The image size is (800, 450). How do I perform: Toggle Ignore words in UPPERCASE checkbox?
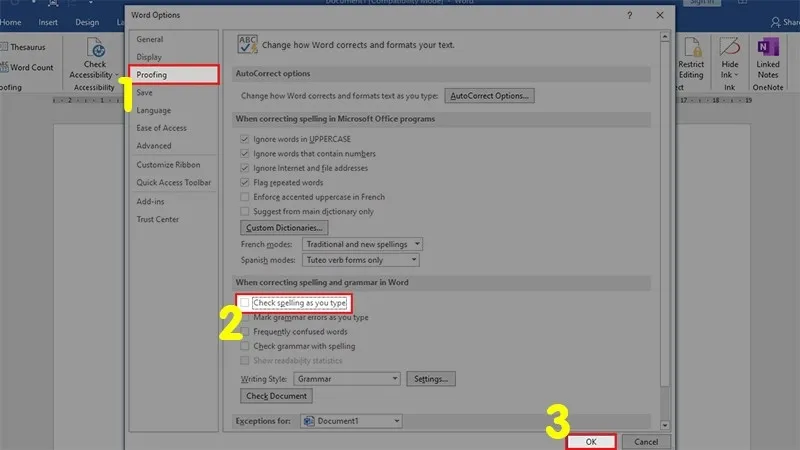(245, 139)
